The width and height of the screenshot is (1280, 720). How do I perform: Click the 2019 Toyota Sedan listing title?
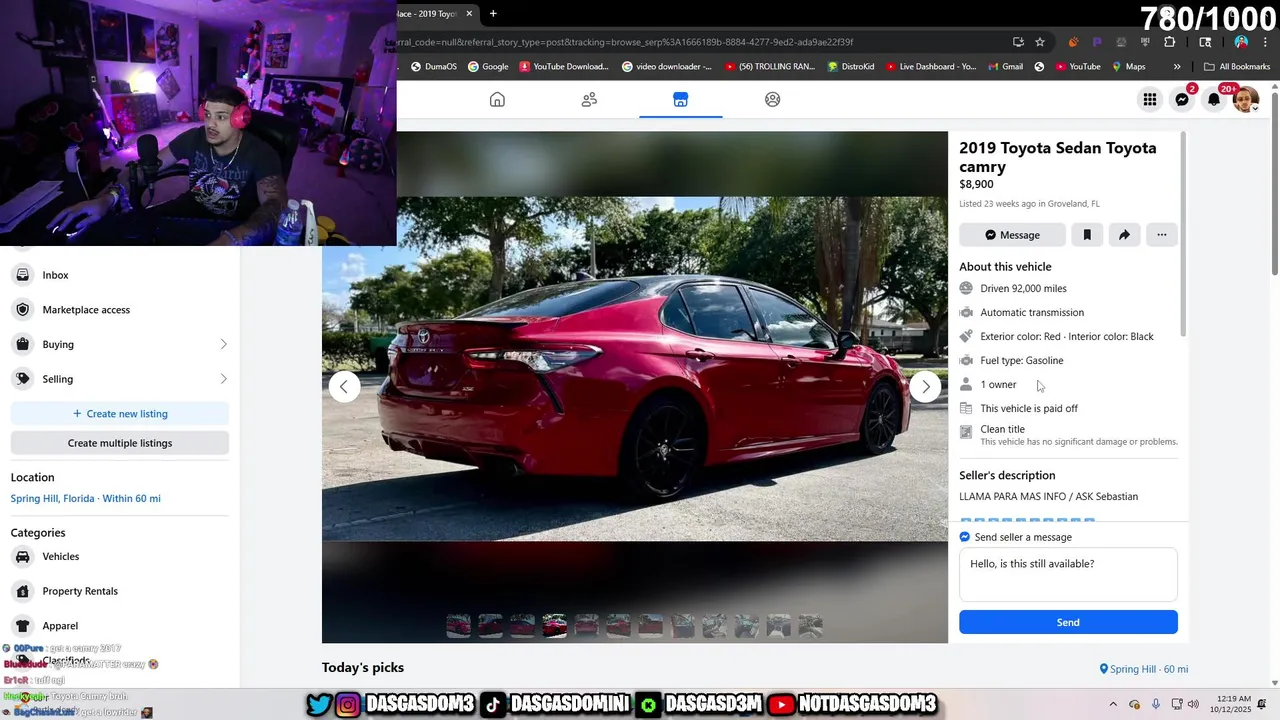click(x=1057, y=157)
